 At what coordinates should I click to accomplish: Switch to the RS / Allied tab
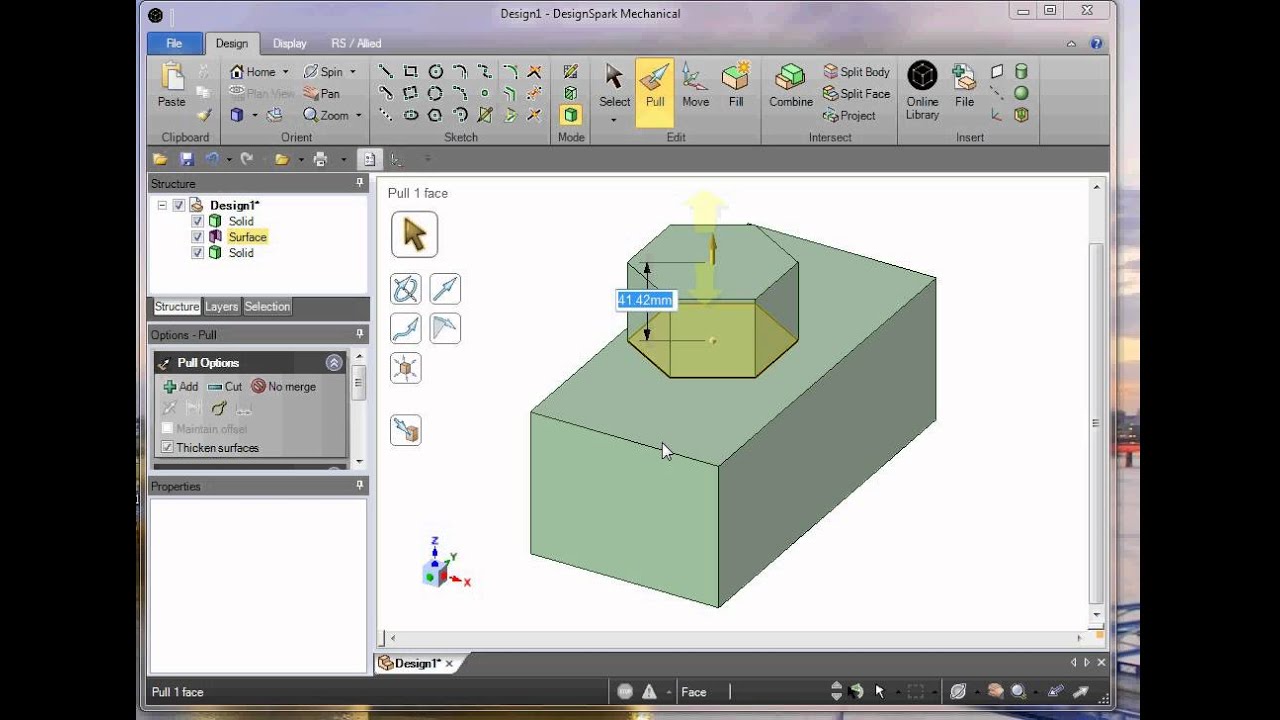[356, 43]
